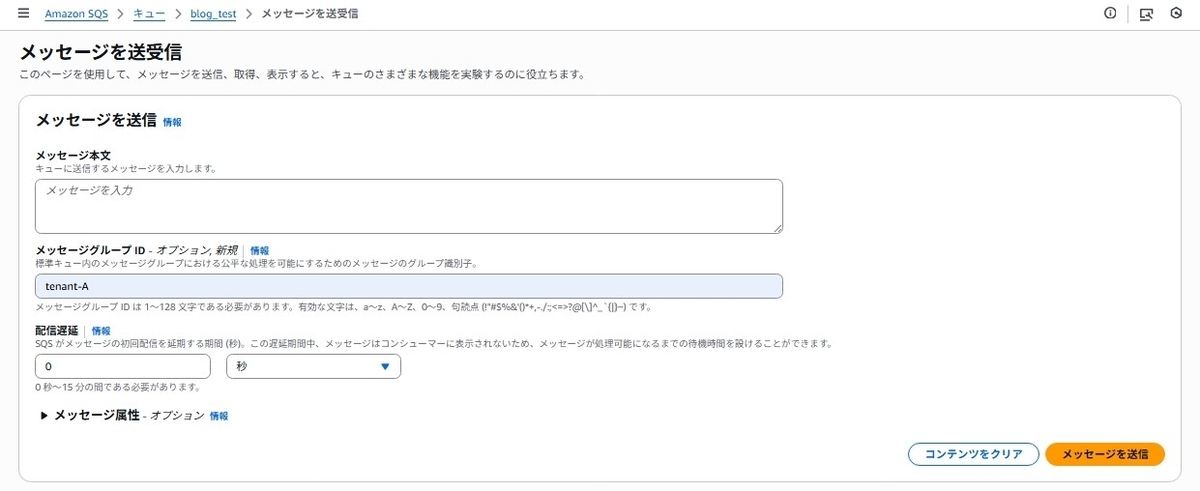
Task: Open the CloudShell panel icon
Action: (1146, 14)
